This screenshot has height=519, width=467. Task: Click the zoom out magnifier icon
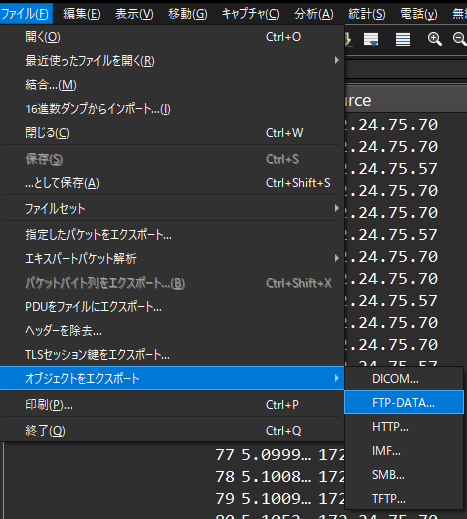(460, 39)
